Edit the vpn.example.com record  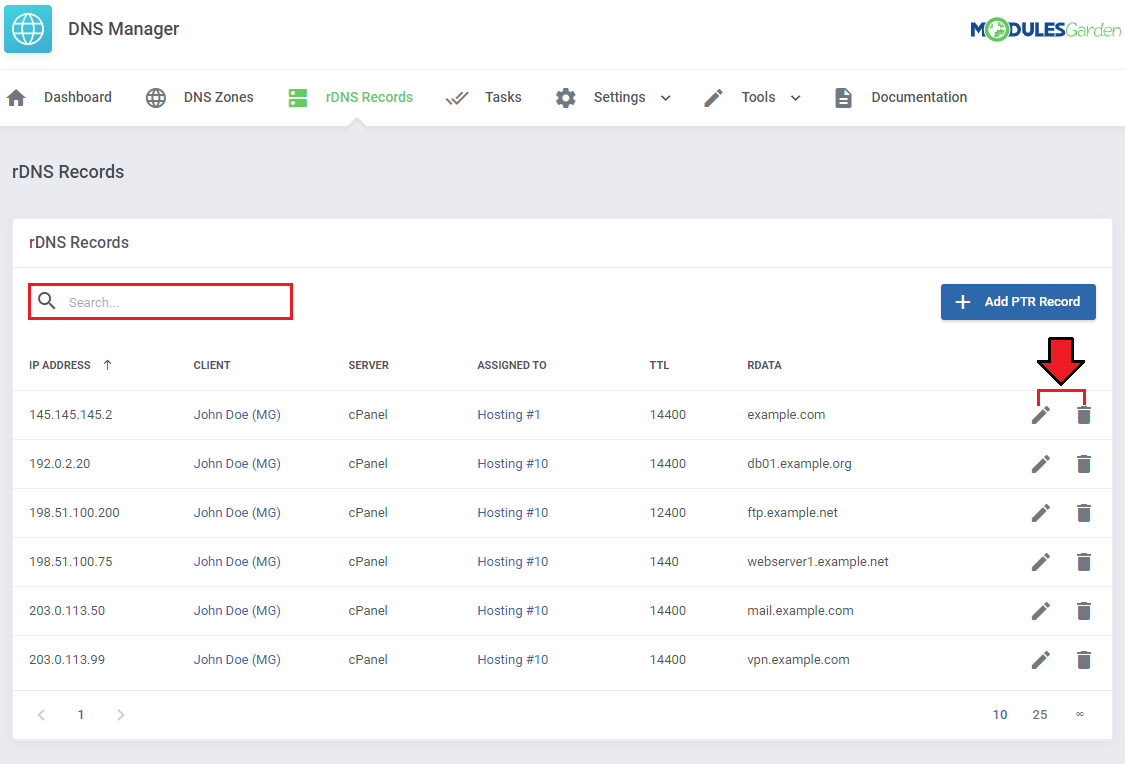tap(1041, 660)
